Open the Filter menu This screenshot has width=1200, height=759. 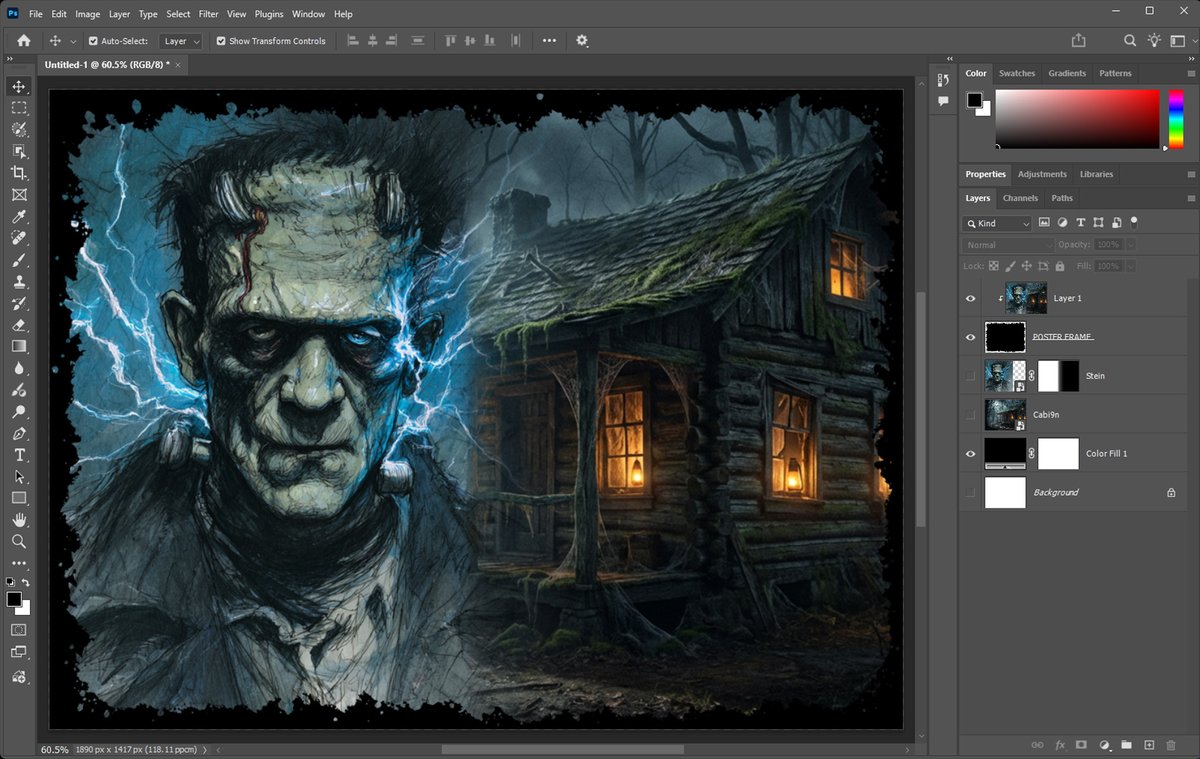pos(208,14)
